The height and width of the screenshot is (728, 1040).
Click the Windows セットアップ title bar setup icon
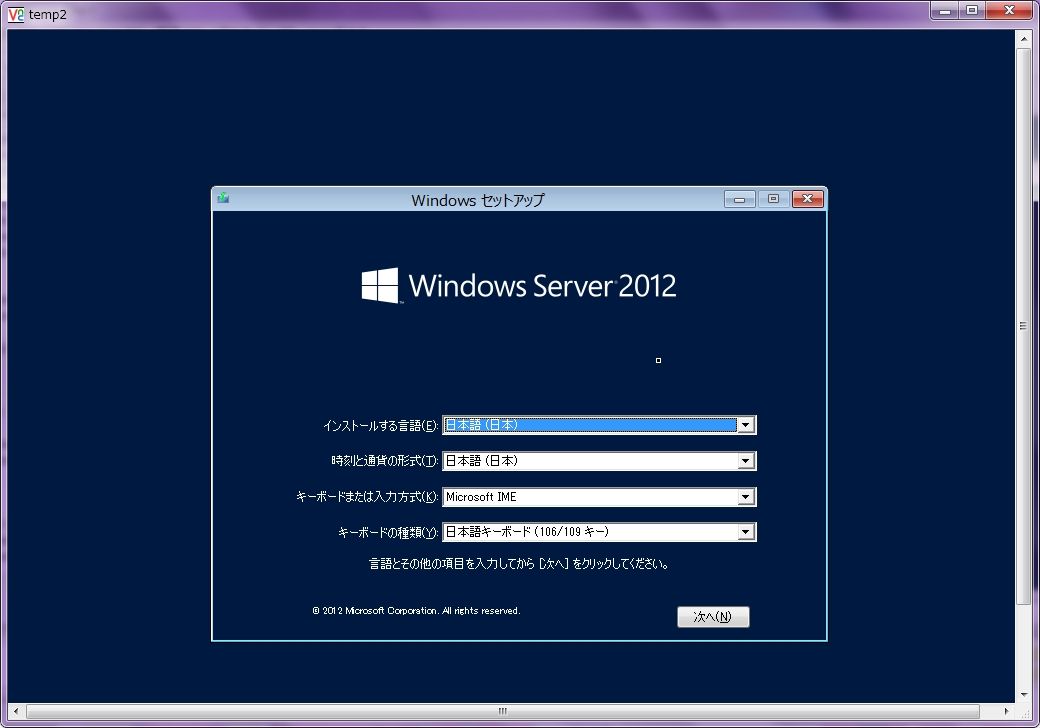[x=224, y=198]
